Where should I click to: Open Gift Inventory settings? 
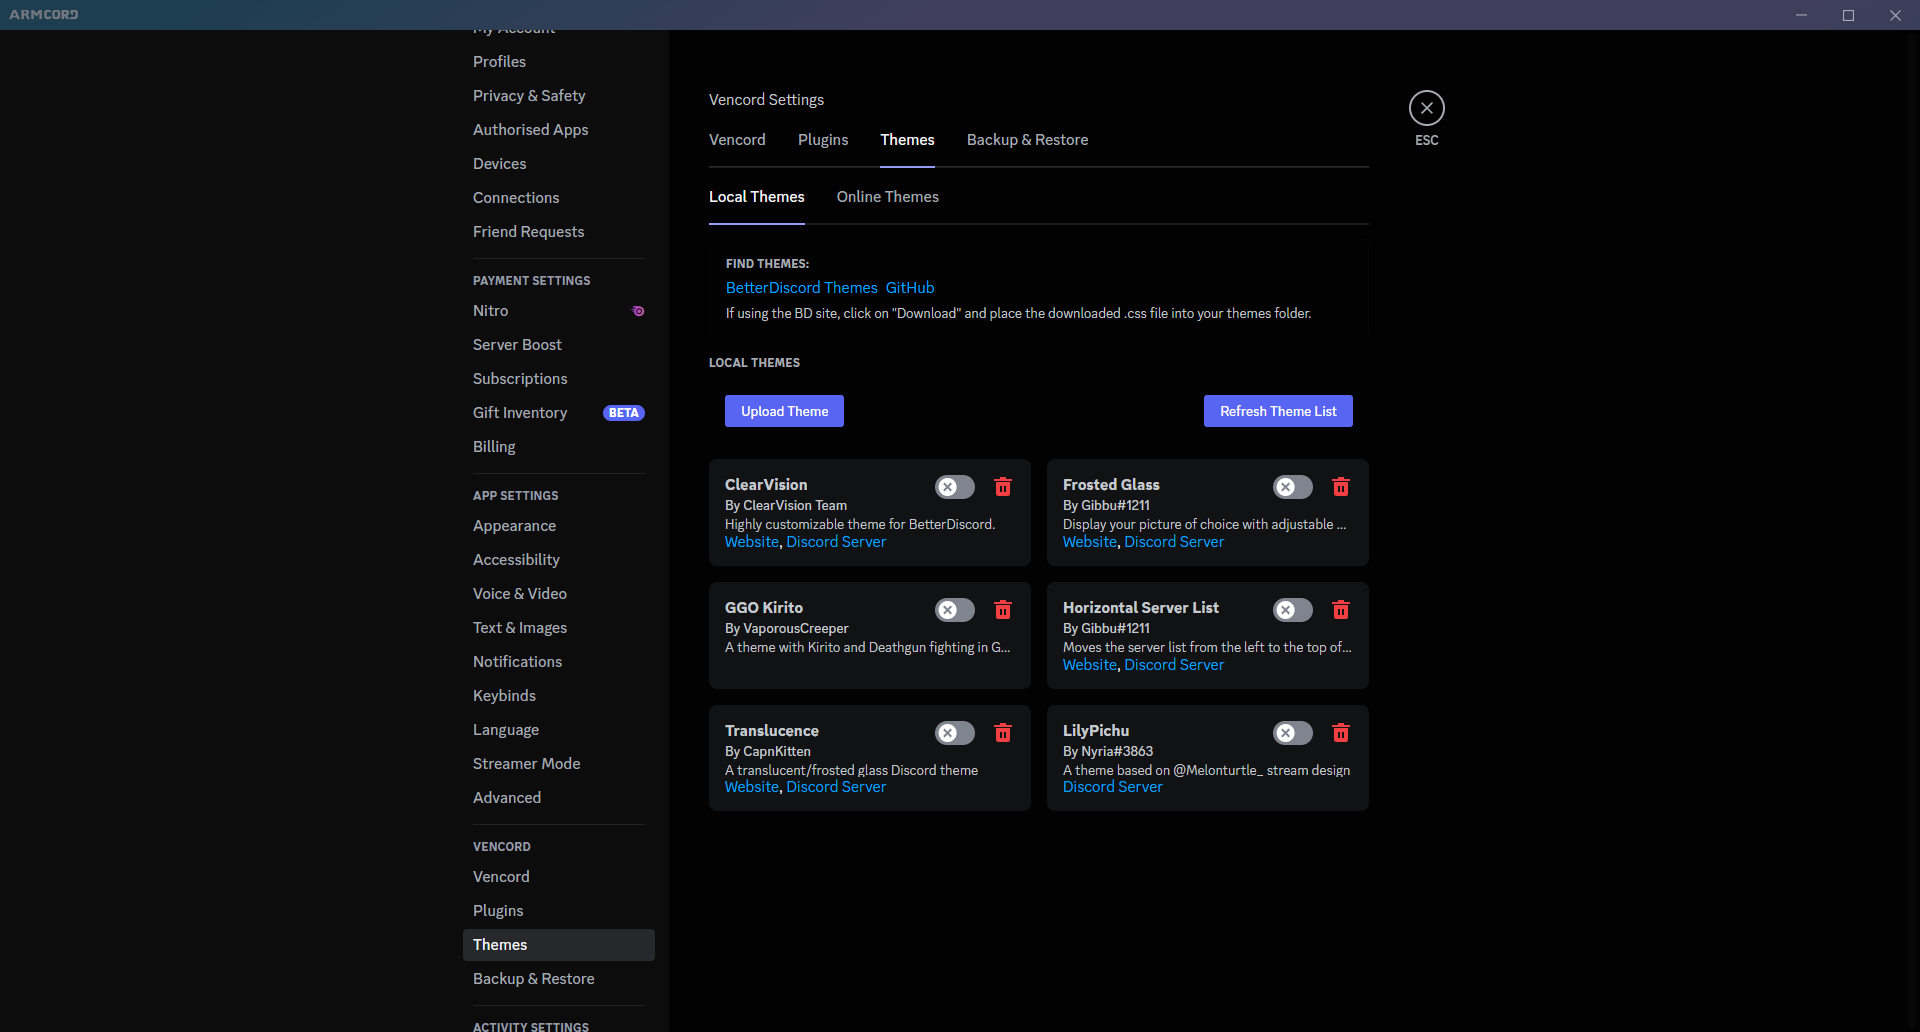[559, 413]
